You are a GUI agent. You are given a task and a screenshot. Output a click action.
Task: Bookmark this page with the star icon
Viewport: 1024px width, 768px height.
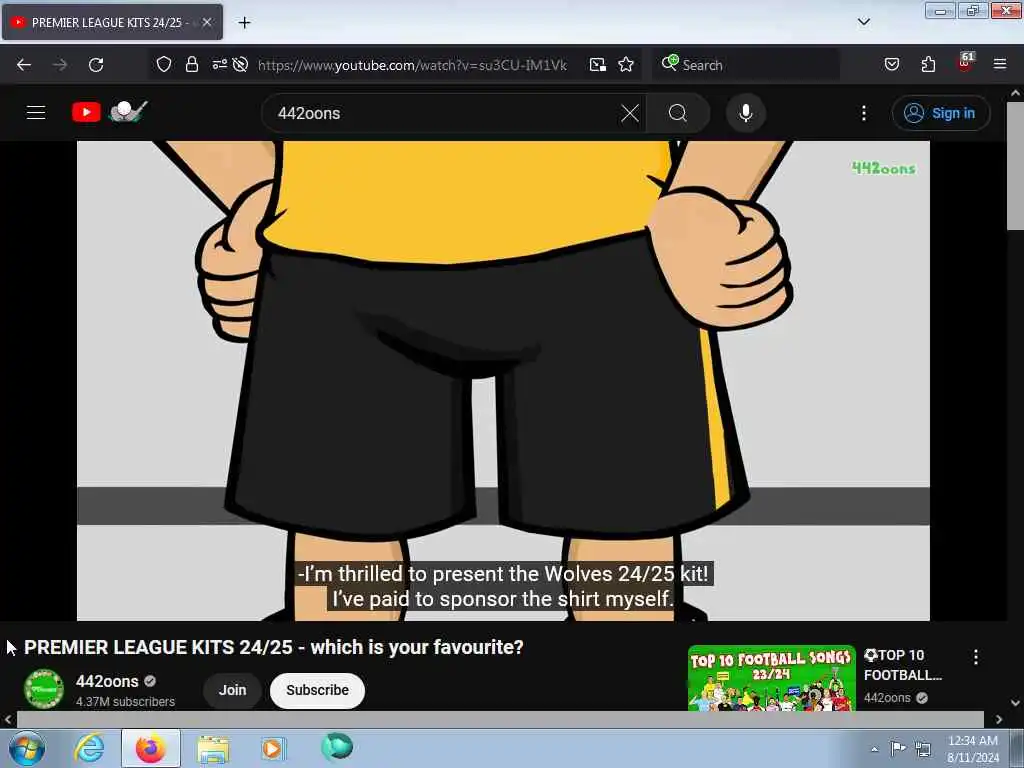[626, 65]
